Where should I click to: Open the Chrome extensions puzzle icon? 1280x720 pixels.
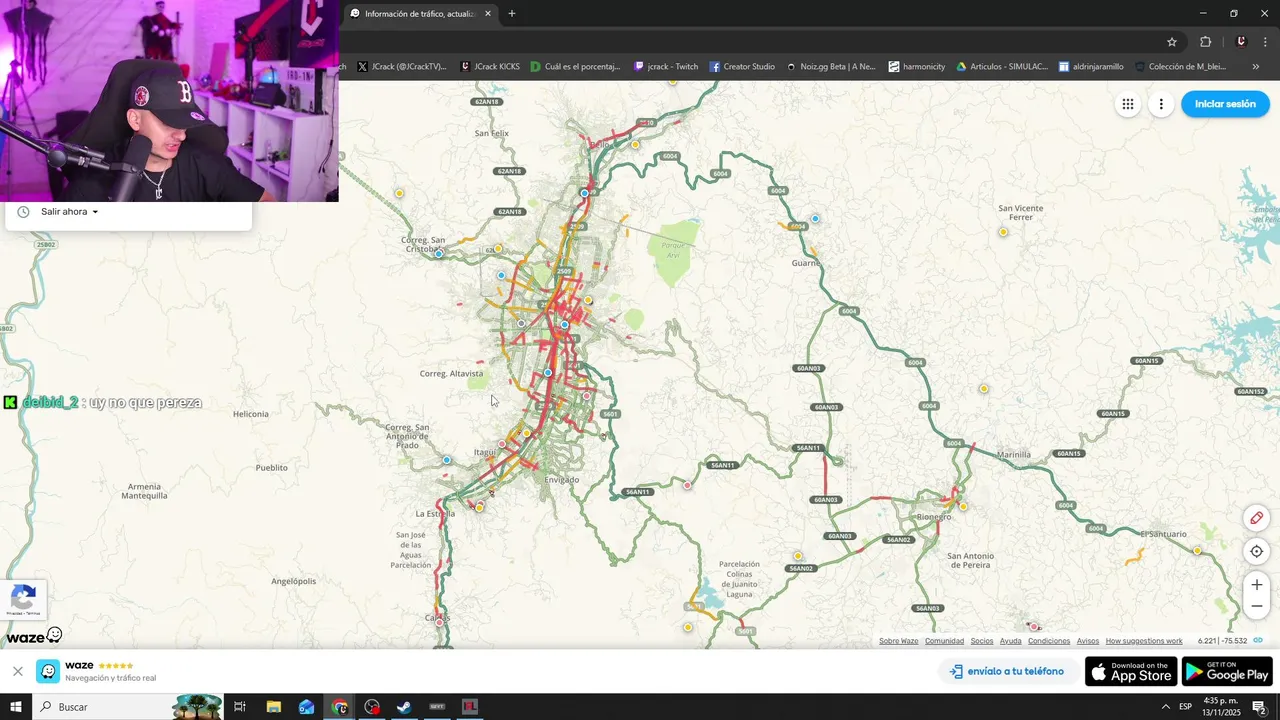pos(1205,42)
